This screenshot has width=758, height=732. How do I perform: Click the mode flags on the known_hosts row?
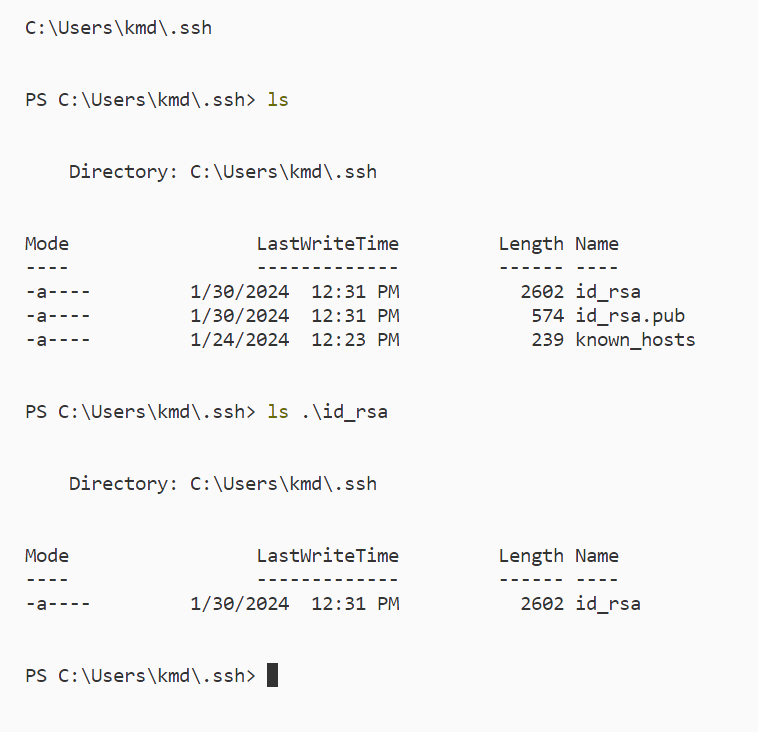pos(58,340)
